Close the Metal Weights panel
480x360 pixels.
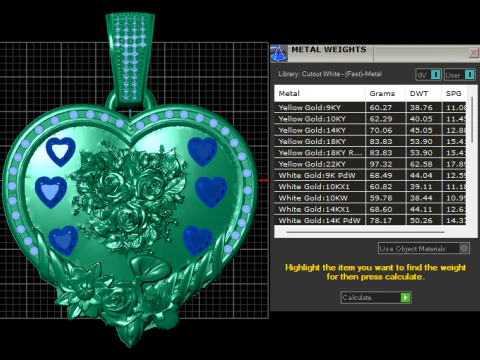point(473,53)
